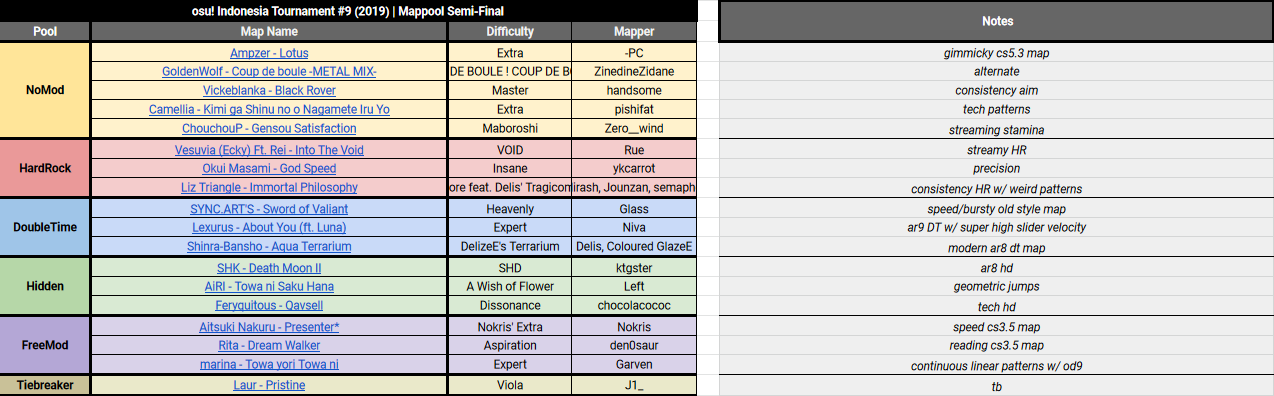
Task: Open Okui Masami - God Speed link
Action: point(269,168)
